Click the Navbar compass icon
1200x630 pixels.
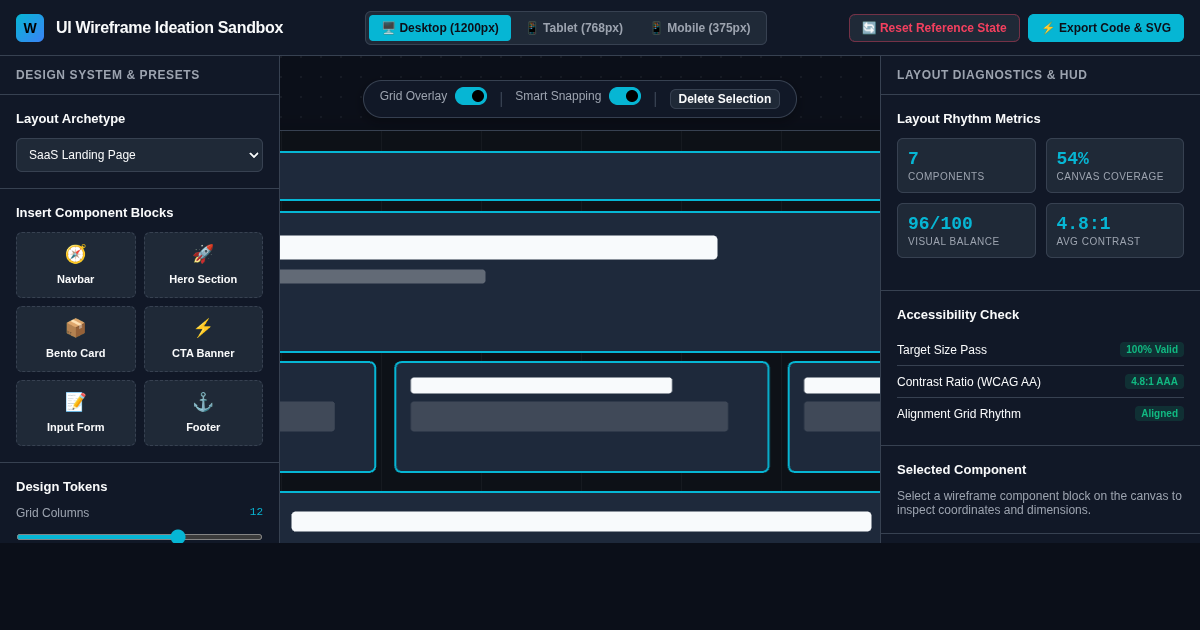pyautogui.click(x=76, y=254)
